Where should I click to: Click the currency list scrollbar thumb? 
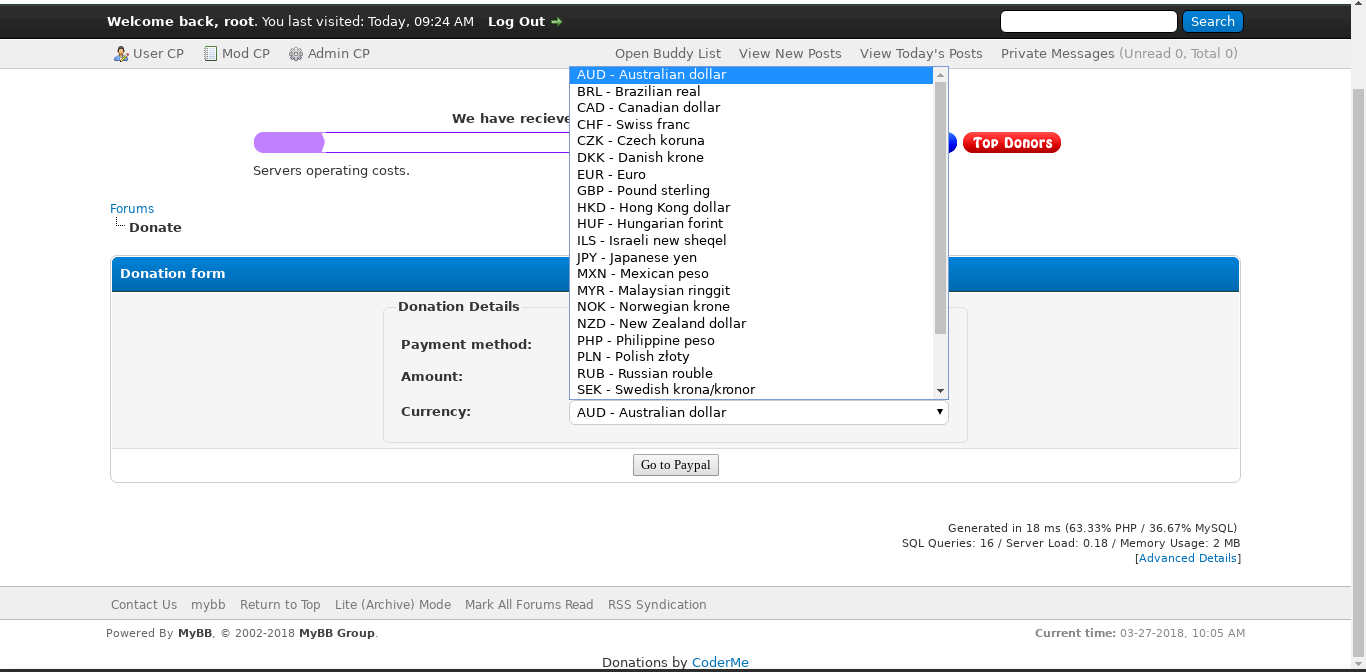(x=940, y=208)
